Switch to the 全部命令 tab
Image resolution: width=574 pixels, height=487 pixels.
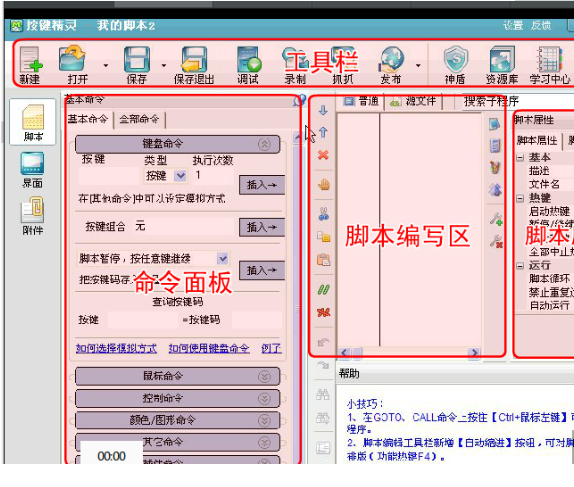[139, 119]
